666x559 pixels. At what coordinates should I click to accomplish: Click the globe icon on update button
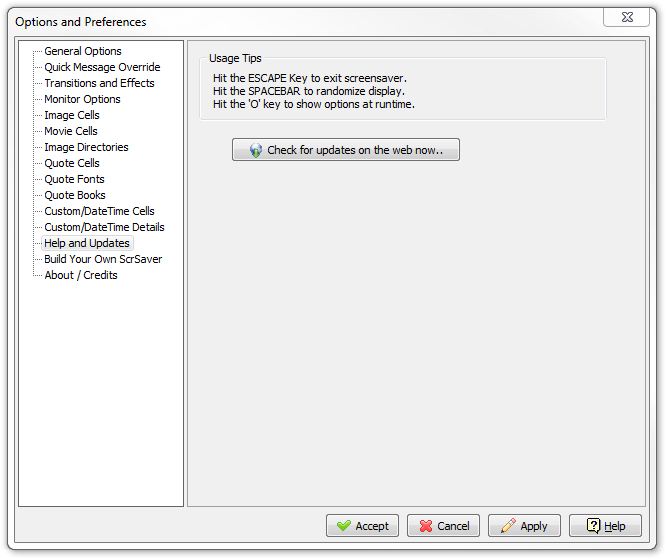(x=256, y=150)
